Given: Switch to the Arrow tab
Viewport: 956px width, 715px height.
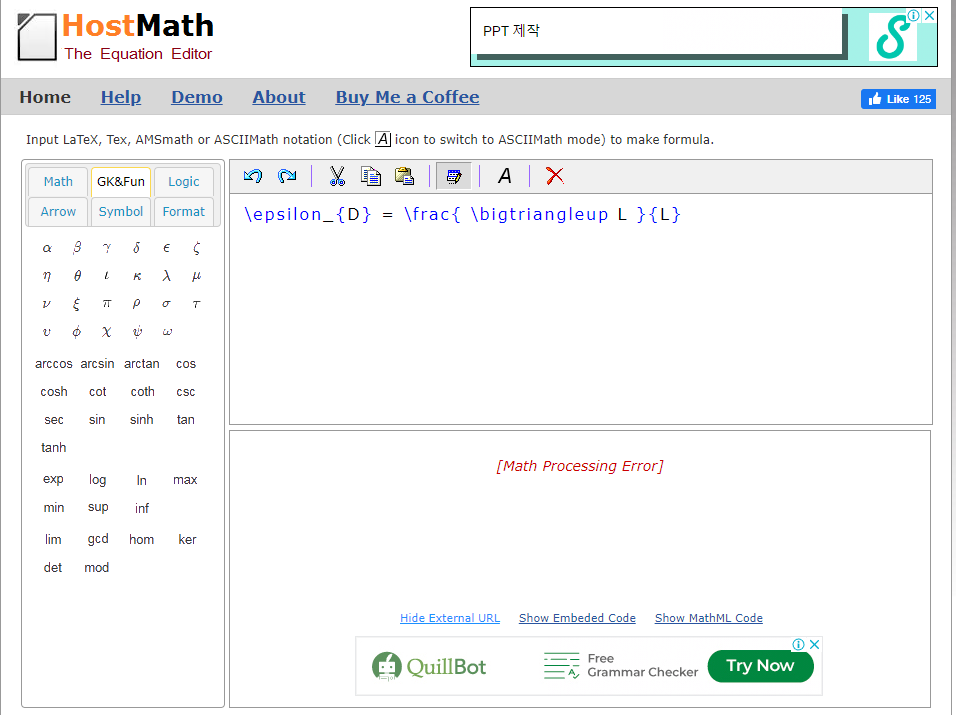Looking at the screenshot, I should [58, 212].
